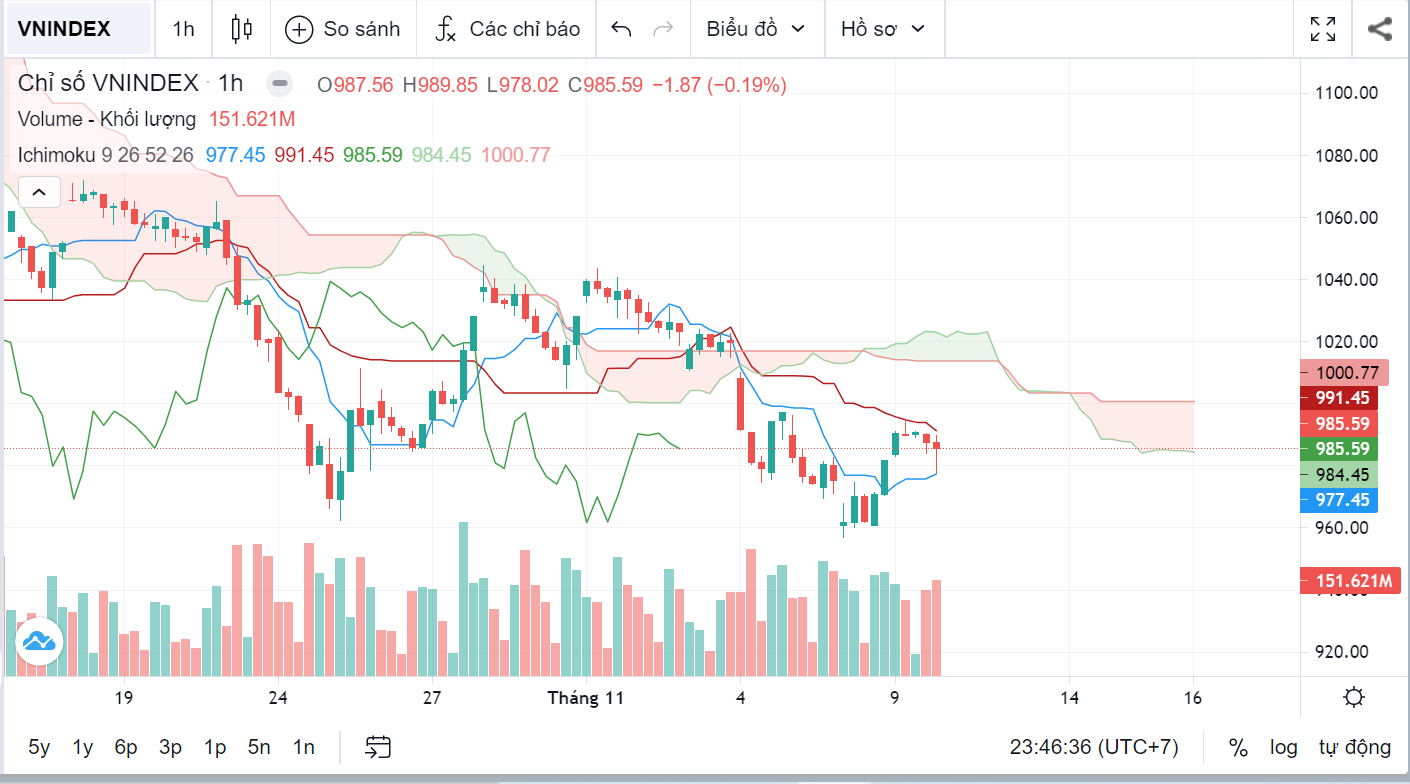Enter fullscreen mode with the expand icon
The image size is (1410, 784).
1323,29
